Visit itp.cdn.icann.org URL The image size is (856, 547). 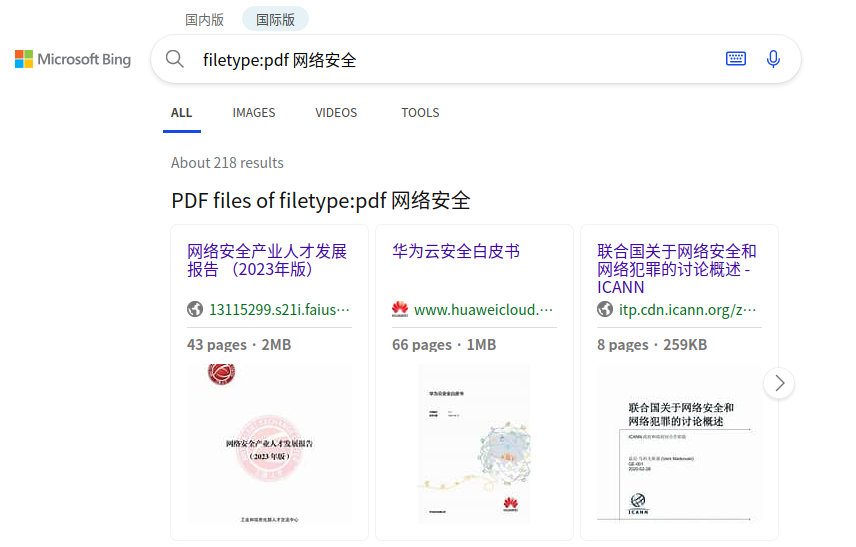[688, 310]
